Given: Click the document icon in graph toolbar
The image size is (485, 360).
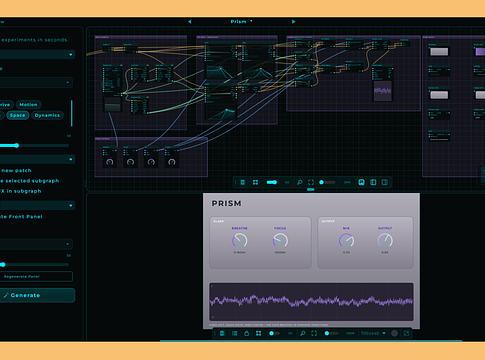Looking at the screenshot, I should pyautogui.click(x=243, y=182).
